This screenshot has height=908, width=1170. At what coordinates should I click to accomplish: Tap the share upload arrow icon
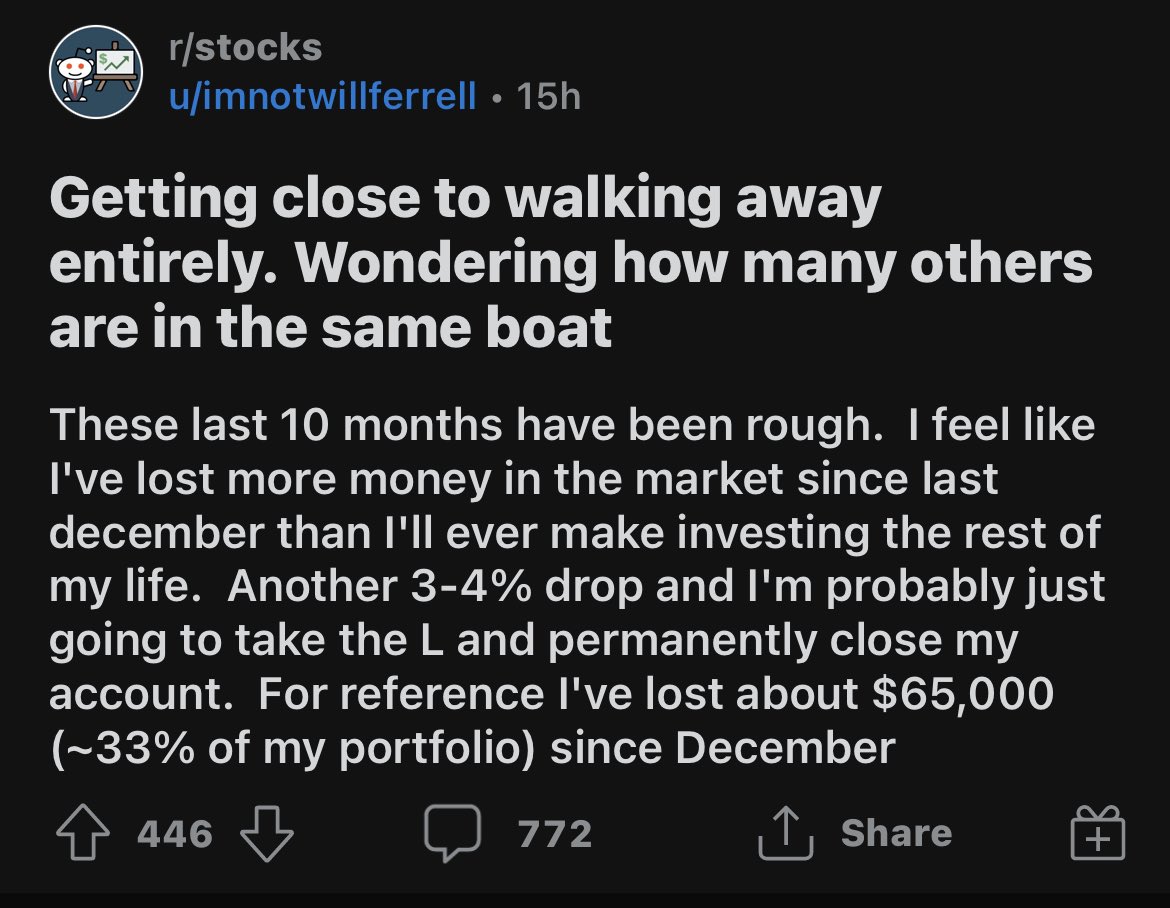[x=785, y=833]
